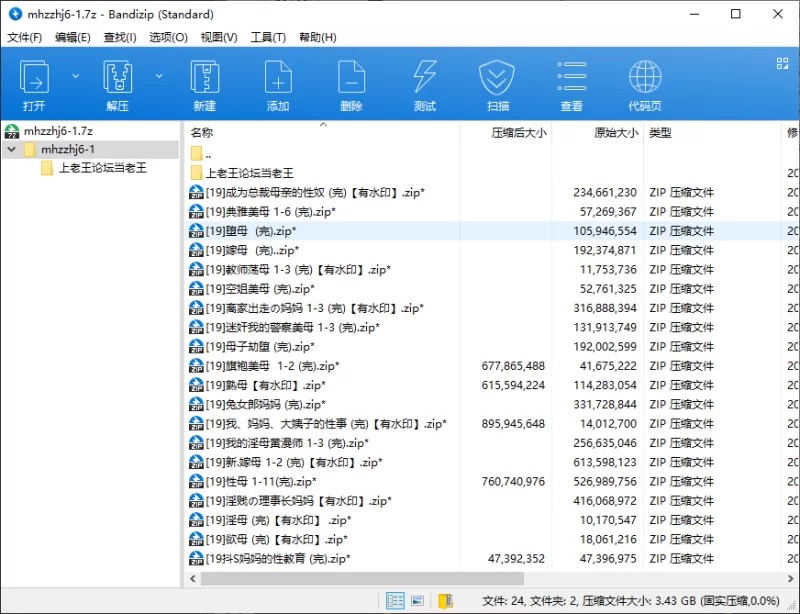This screenshot has width=800, height=614.
Task: Collapse the mhzzhj6-1 folder tree node
Action: click(x=11, y=150)
